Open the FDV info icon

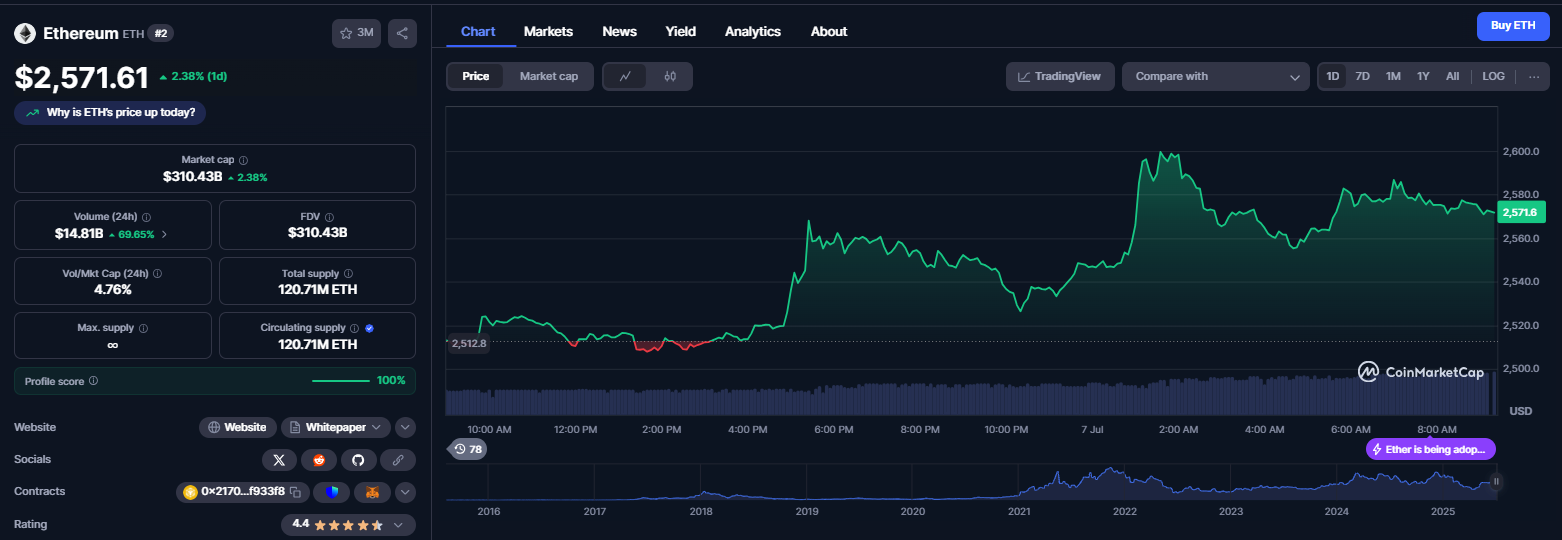[329, 217]
